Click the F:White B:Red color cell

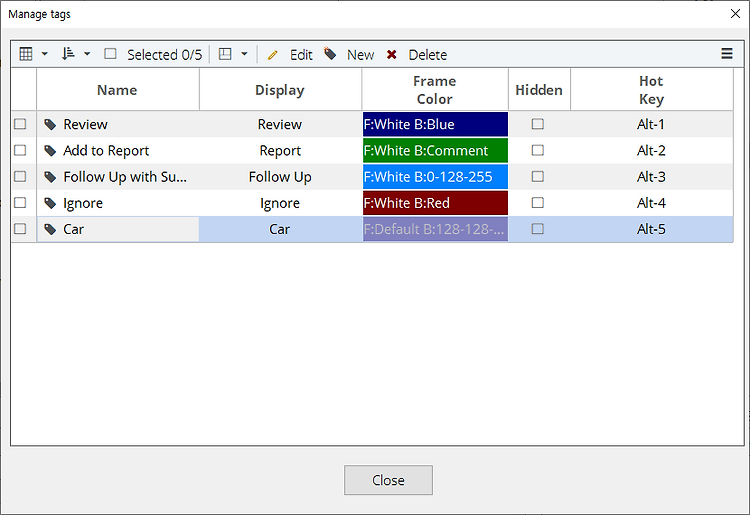coord(435,203)
